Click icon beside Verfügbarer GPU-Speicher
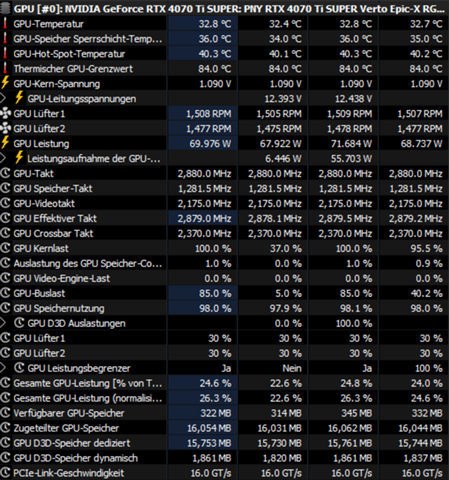The width and height of the screenshot is (449, 480). [5, 413]
